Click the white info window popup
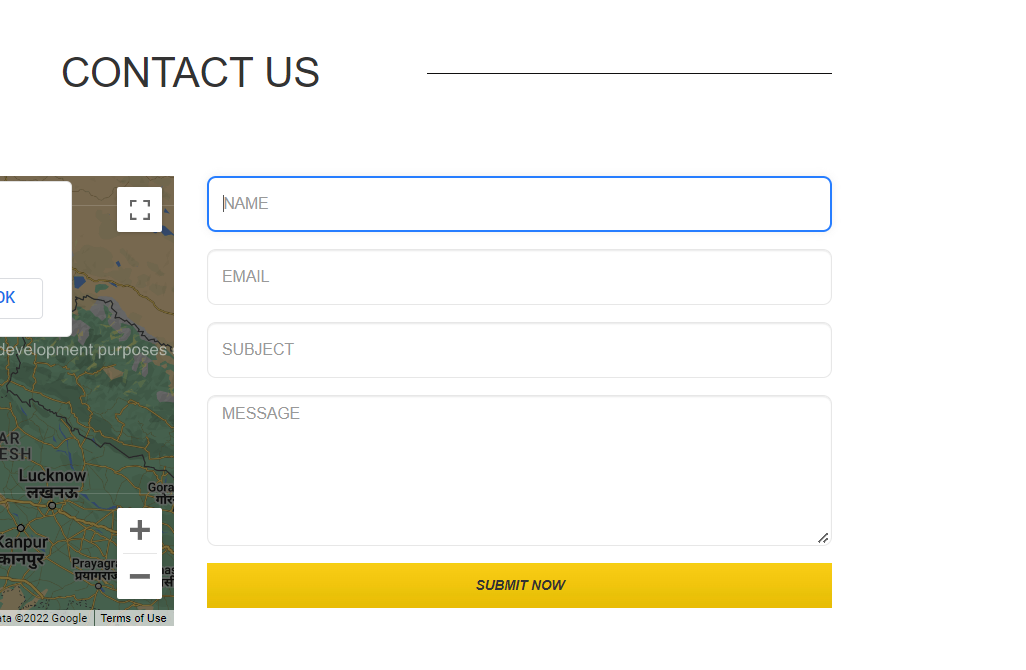 pos(35,255)
